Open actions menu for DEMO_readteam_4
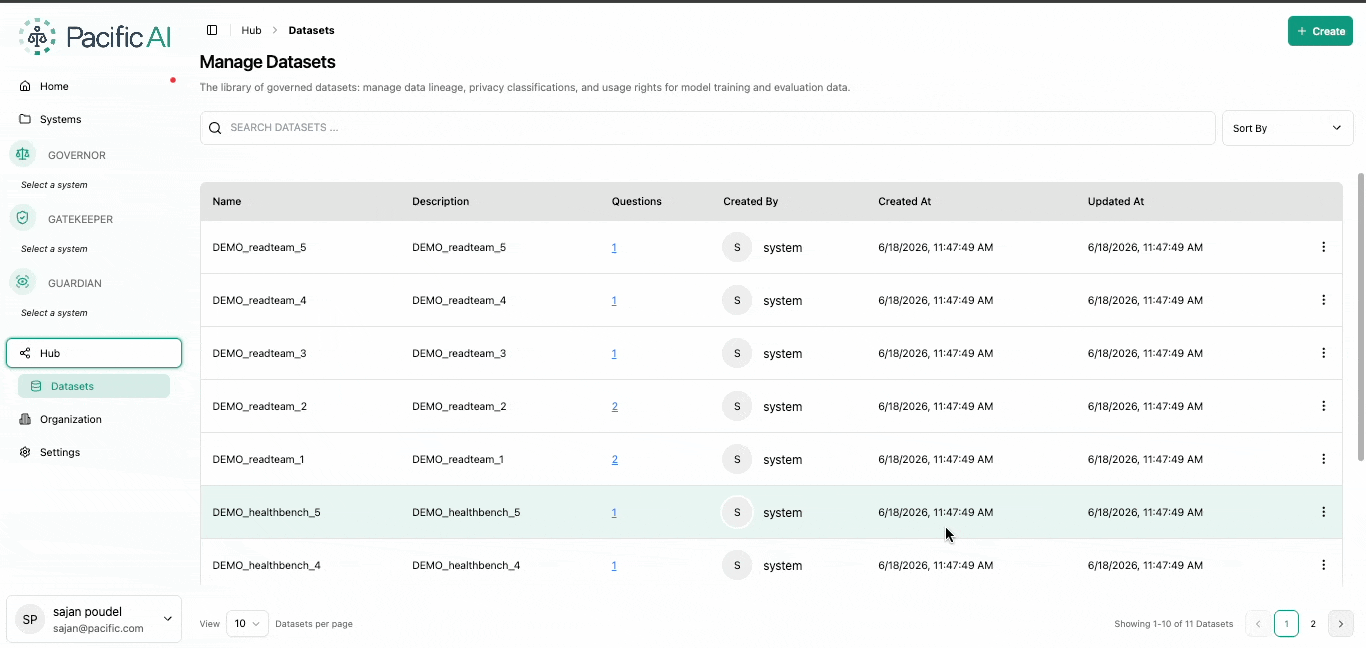1366x648 pixels. tap(1323, 300)
